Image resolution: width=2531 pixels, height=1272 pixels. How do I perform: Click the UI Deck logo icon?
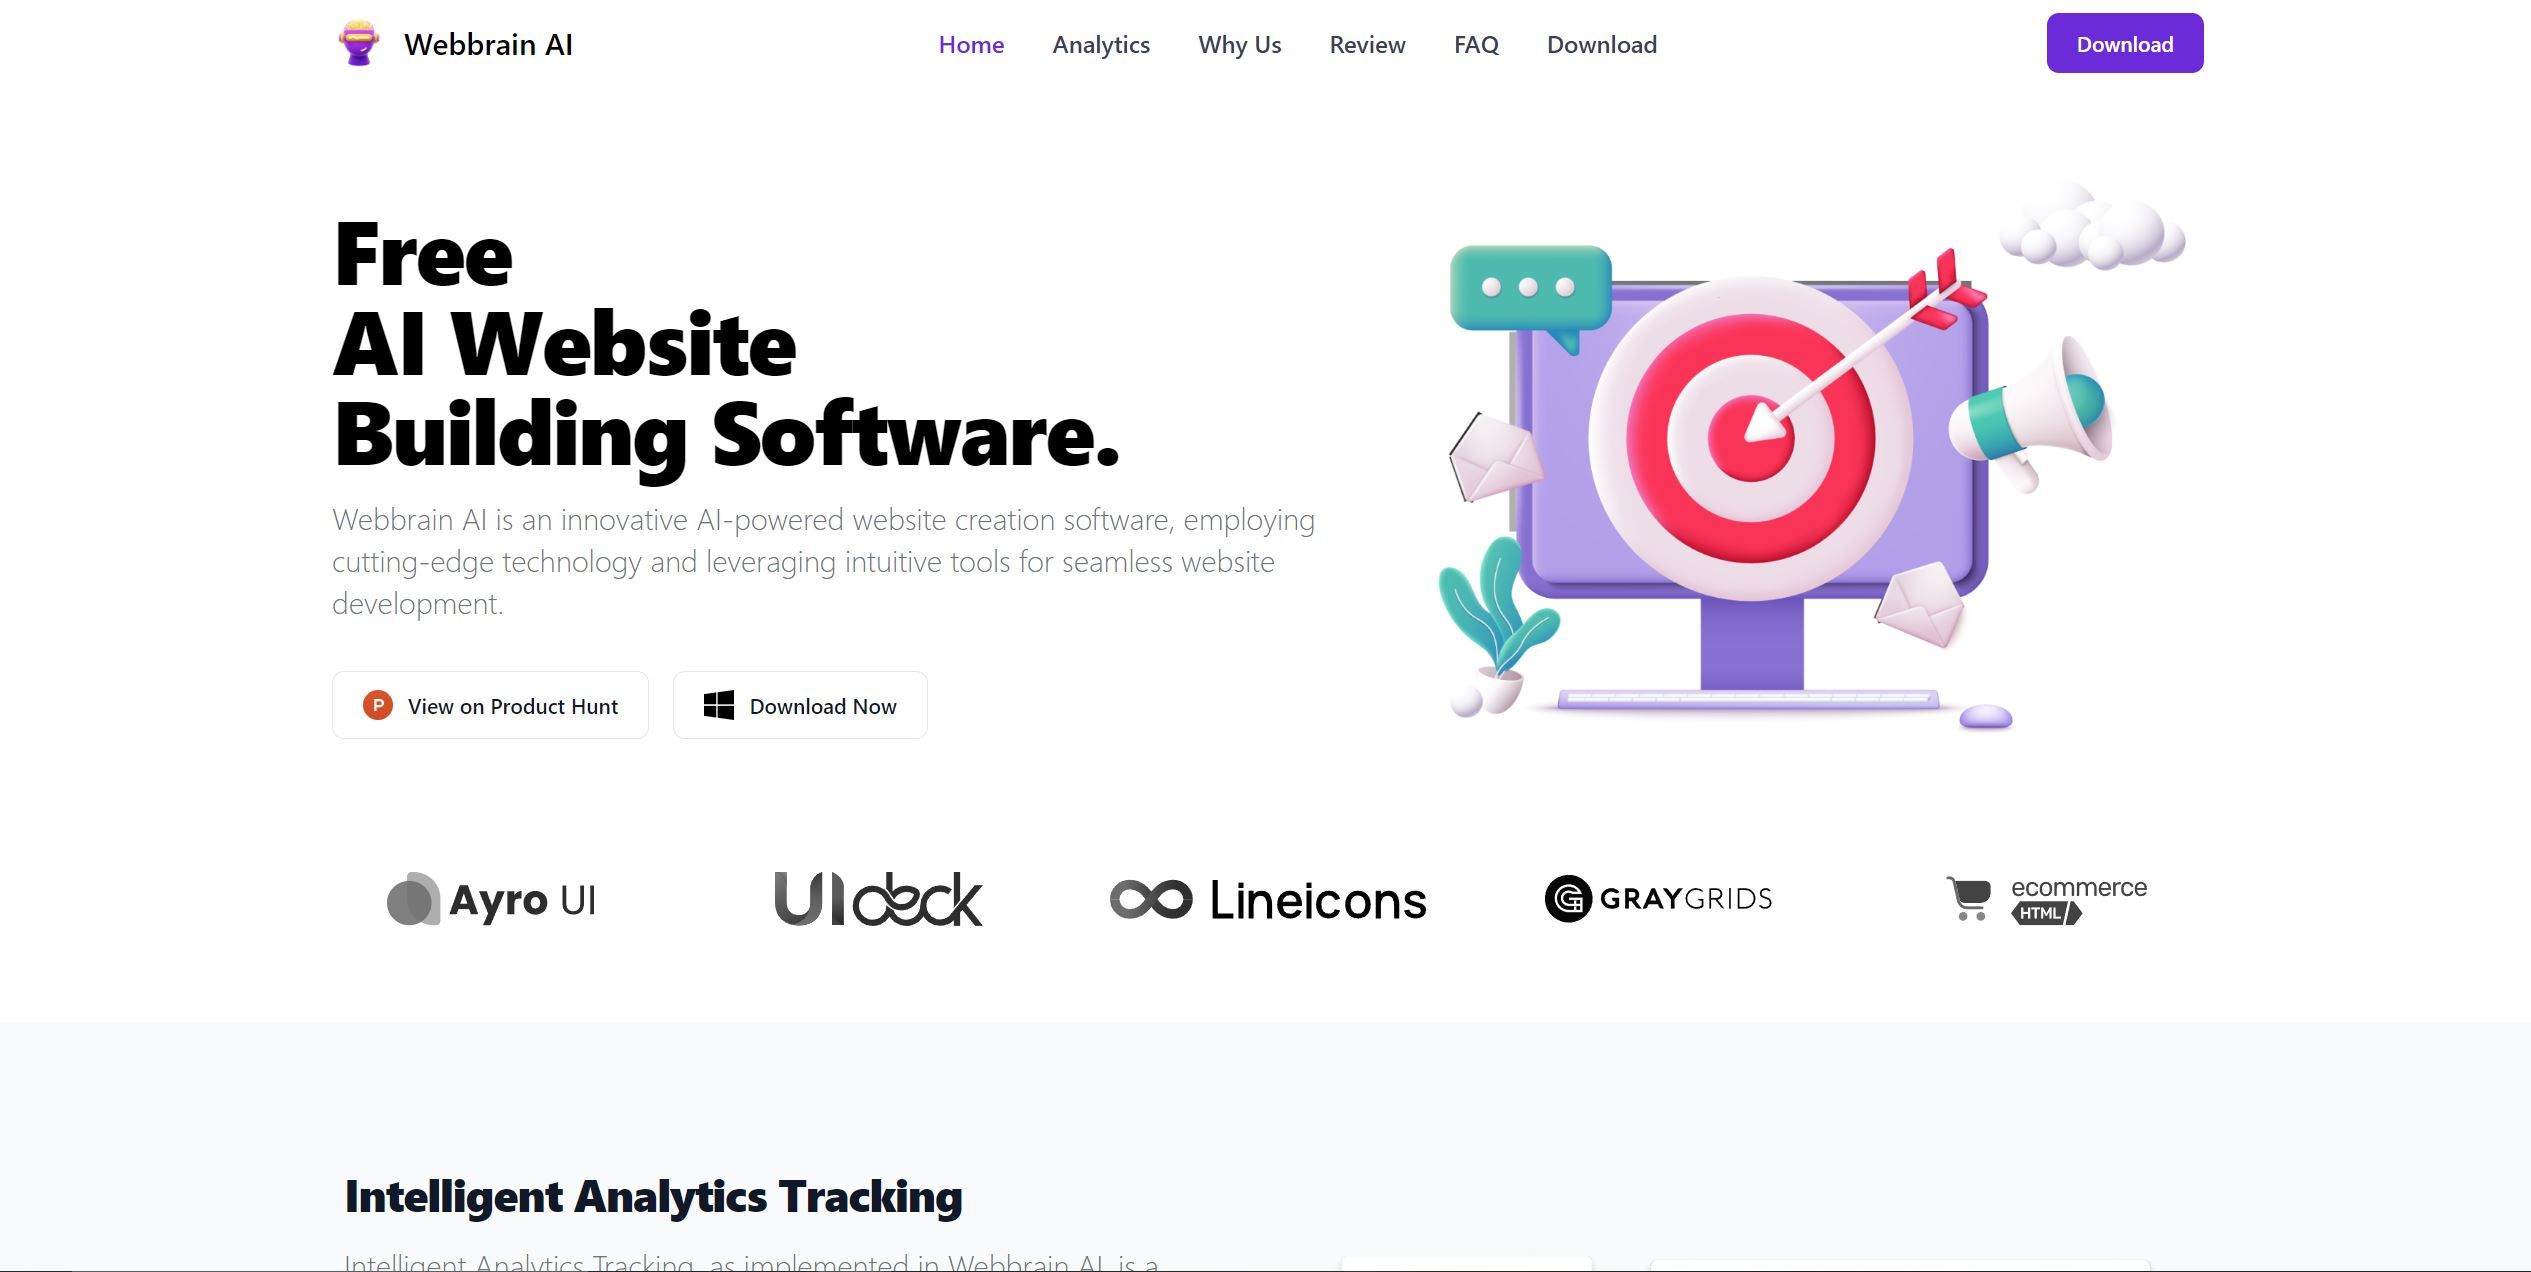(878, 897)
